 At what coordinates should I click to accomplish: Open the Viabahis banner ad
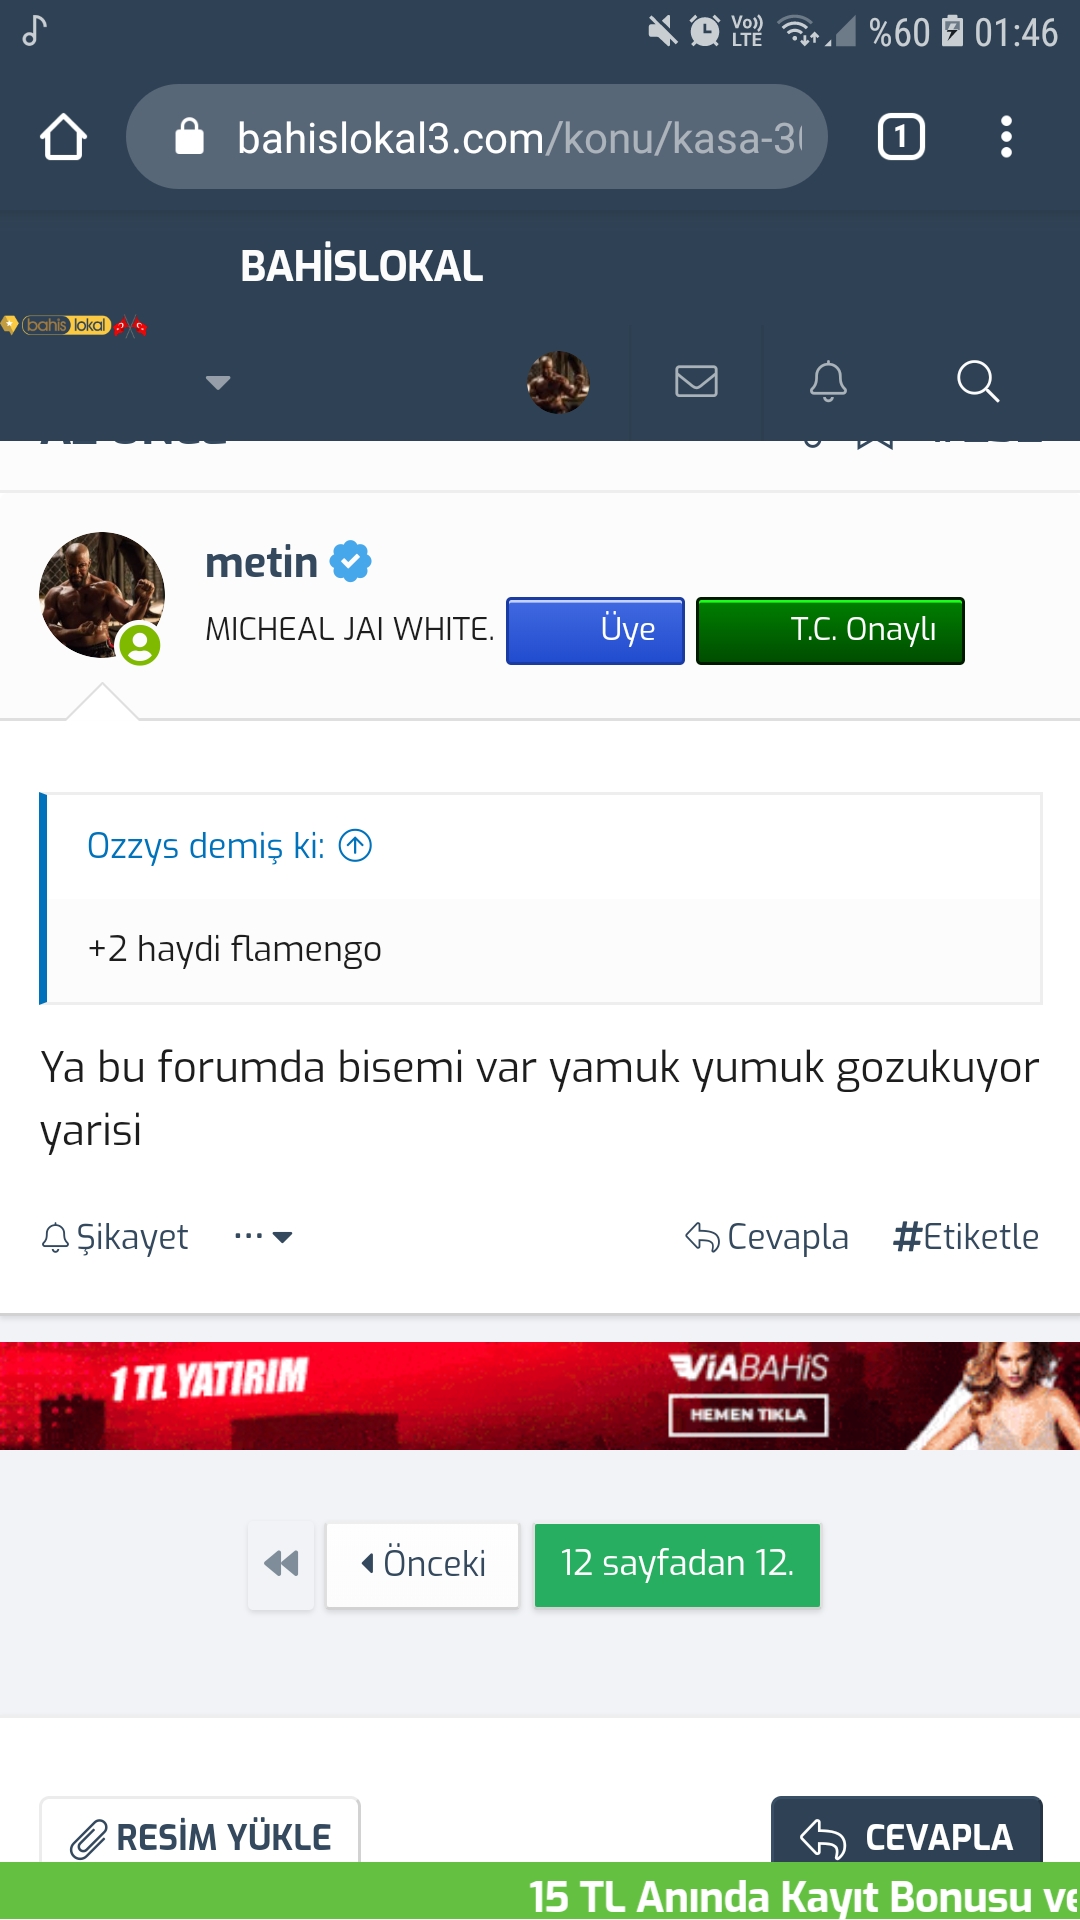click(x=540, y=1396)
